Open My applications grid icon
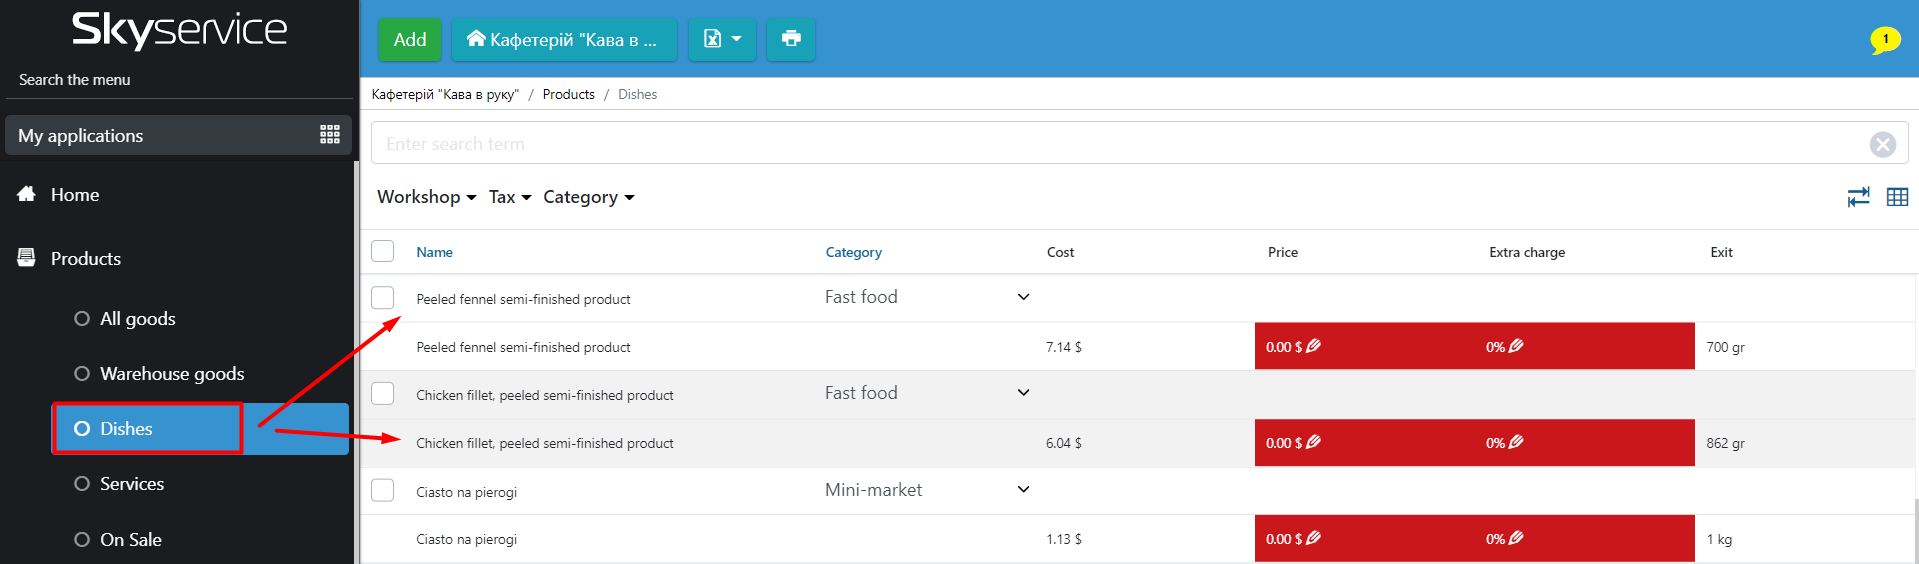This screenshot has width=1919, height=564. click(329, 135)
